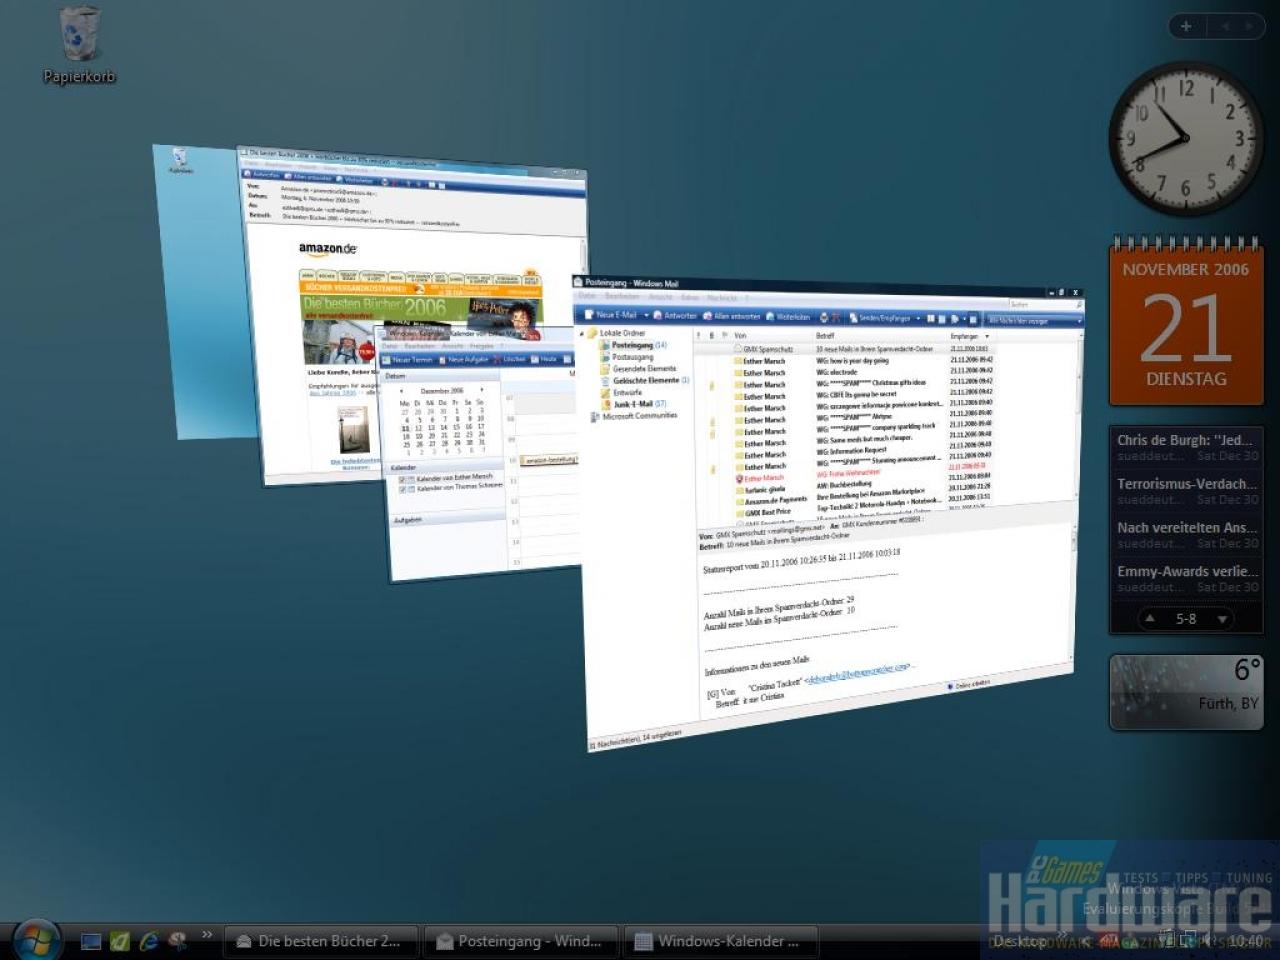Viewport: 1280px width, 960px height.
Task: Click the amazon.de logo in the email
Action: pos(328,248)
